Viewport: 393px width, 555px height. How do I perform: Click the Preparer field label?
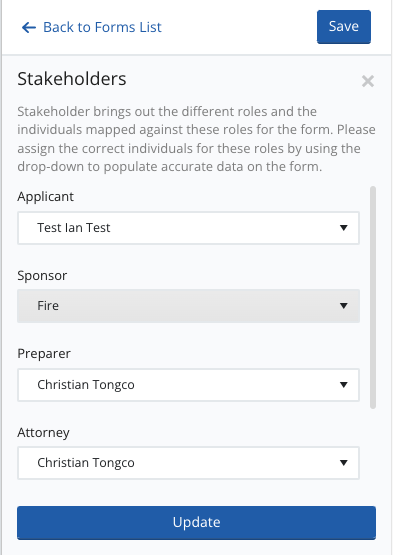44,354
